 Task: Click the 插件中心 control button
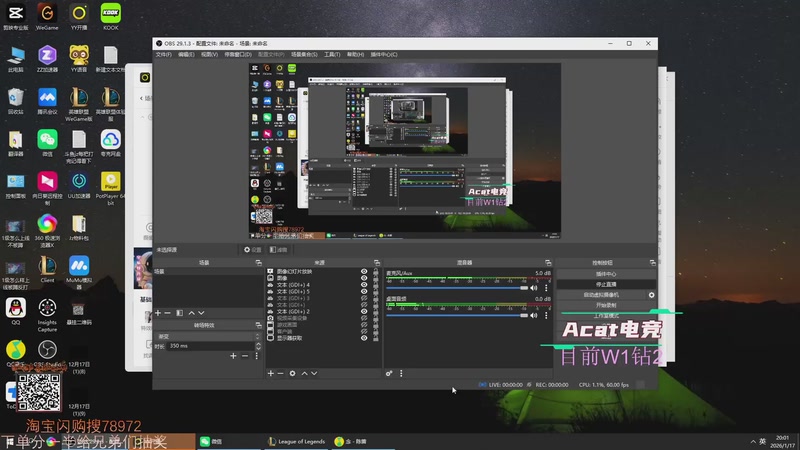[x=606, y=274]
